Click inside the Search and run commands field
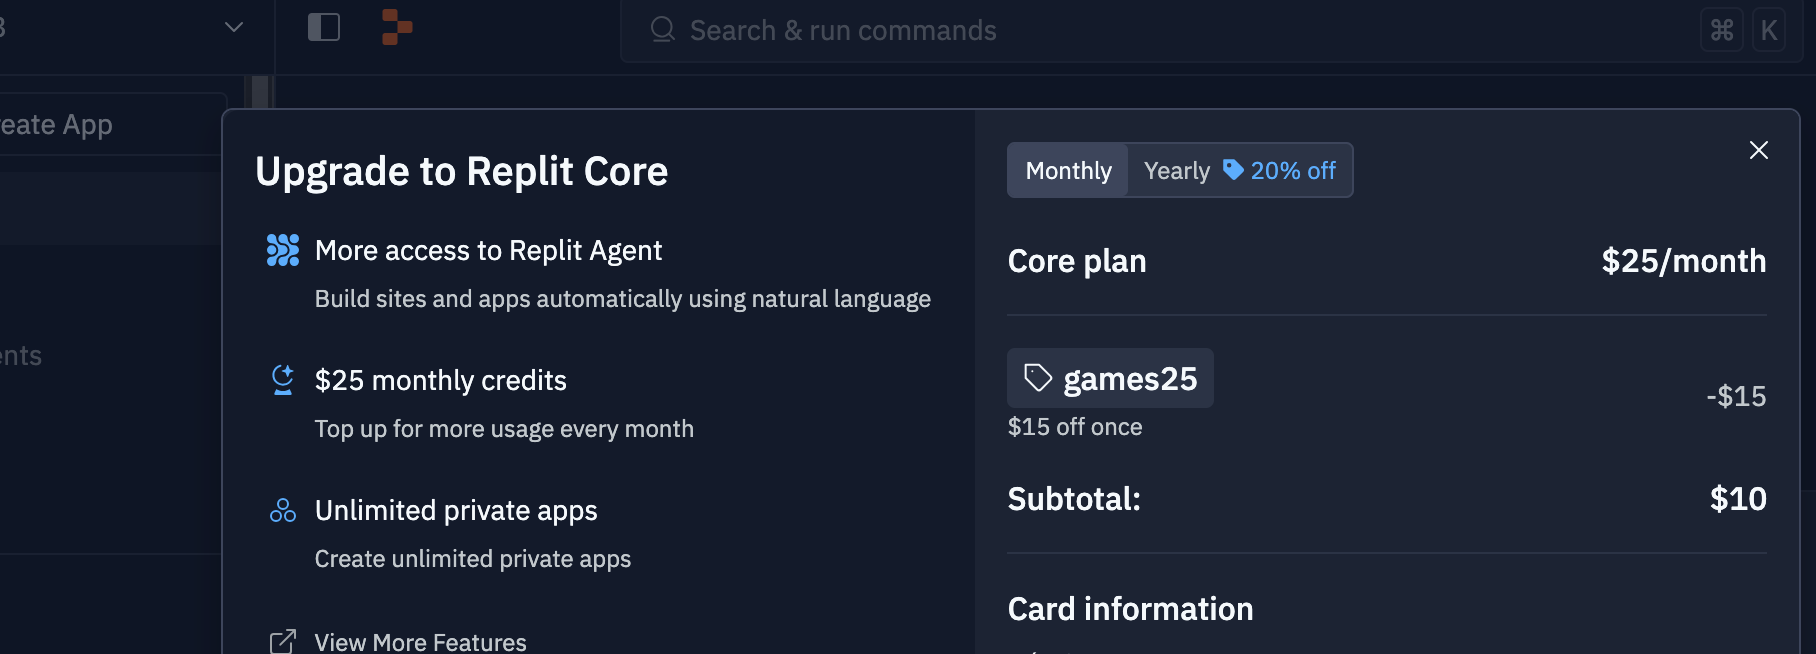The image size is (1816, 654). tap(843, 30)
